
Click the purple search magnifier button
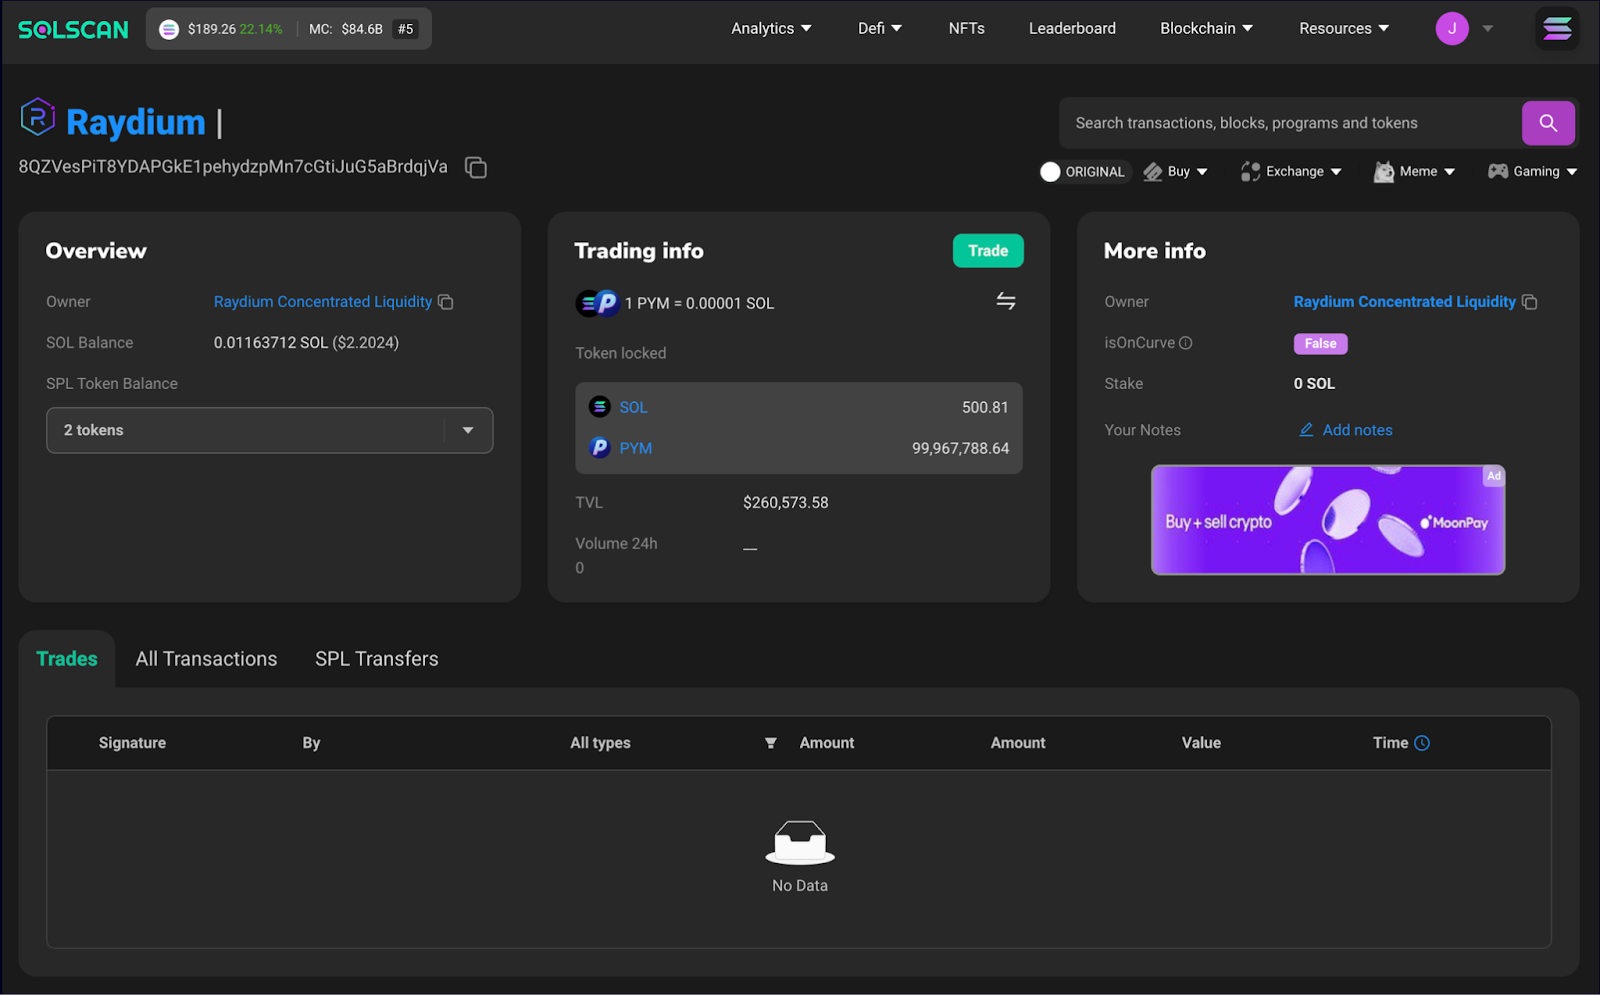coord(1548,123)
